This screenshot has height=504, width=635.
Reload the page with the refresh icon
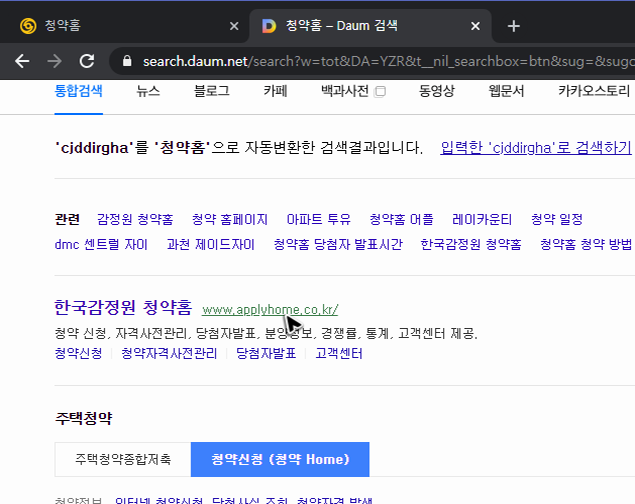pos(87,61)
